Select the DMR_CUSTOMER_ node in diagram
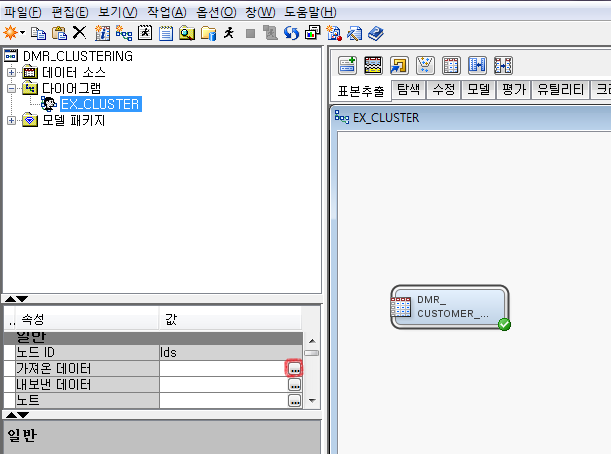The width and height of the screenshot is (611, 454). click(x=450, y=307)
